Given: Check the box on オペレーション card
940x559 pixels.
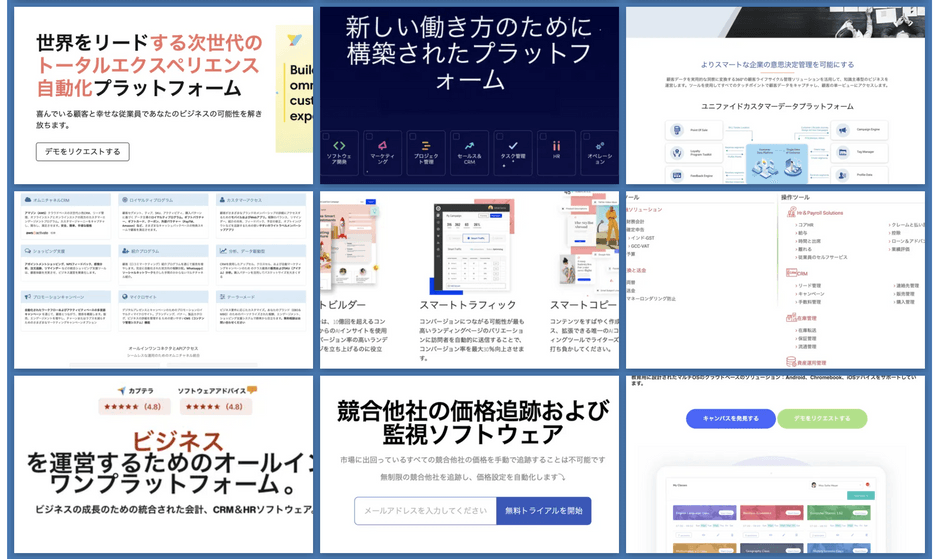Looking at the screenshot, I should point(587,137).
